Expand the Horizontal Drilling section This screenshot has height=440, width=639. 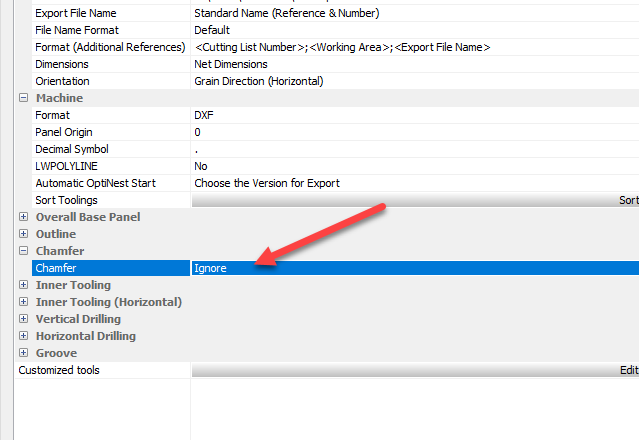pos(23,336)
